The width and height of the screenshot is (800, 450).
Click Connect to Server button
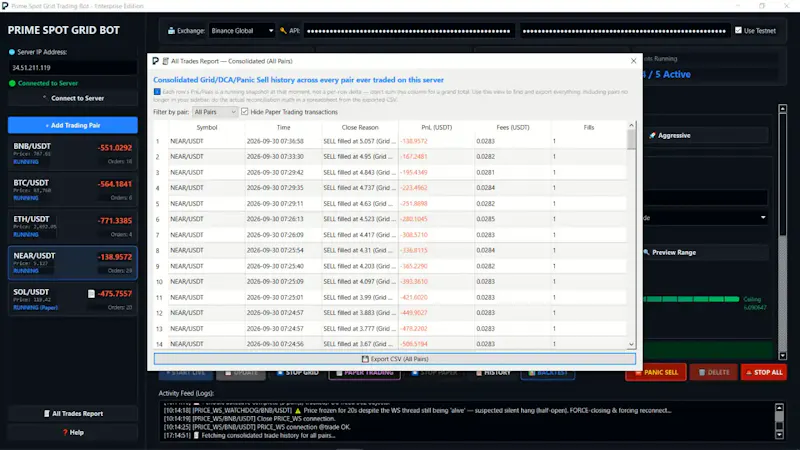[x=72, y=98]
